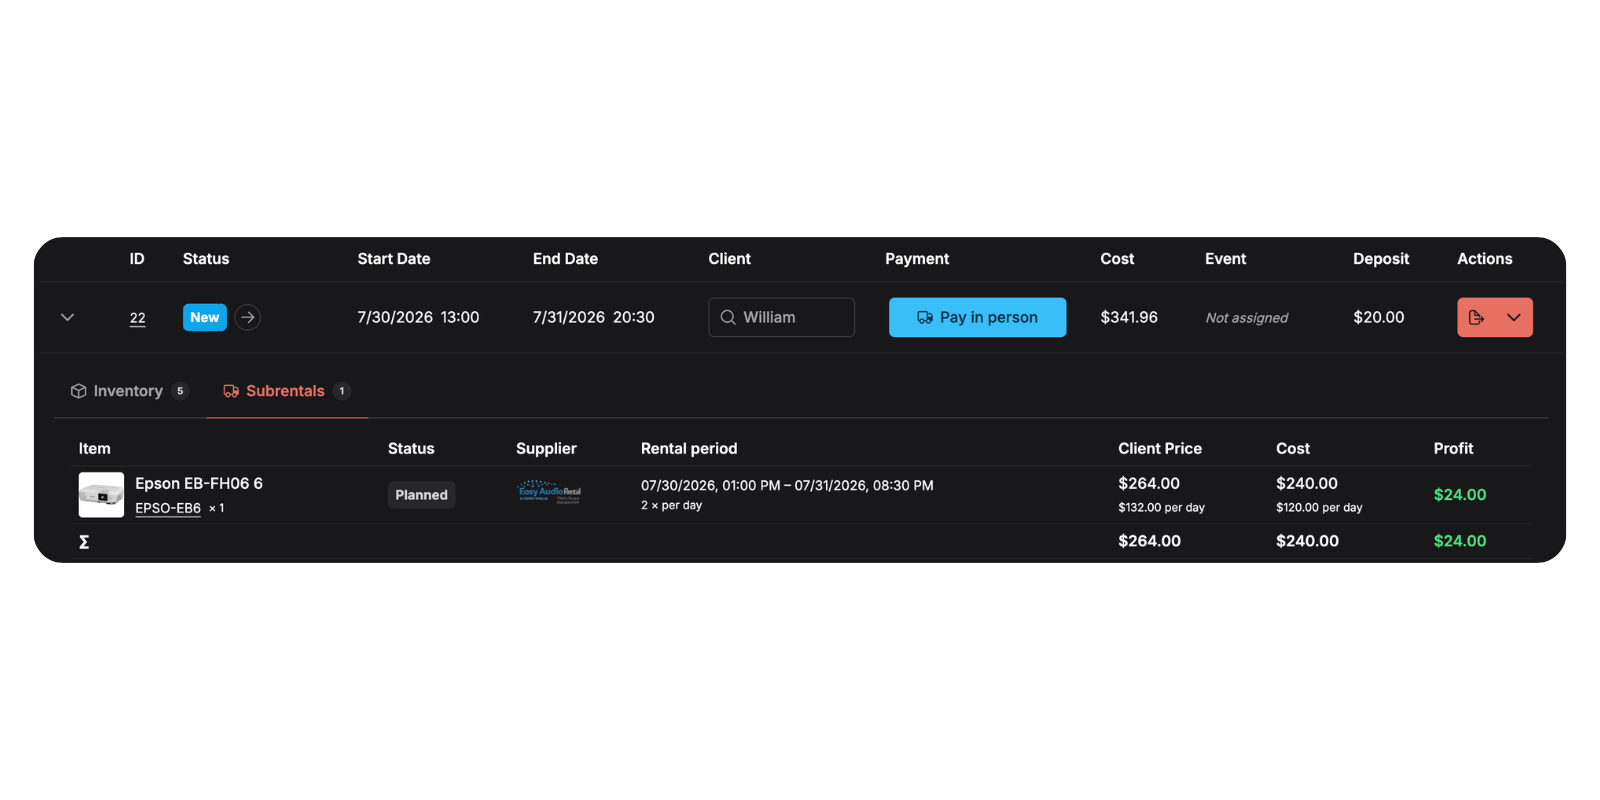Select Subrentals tab
Screen dimensions: 1600x800
(286, 391)
